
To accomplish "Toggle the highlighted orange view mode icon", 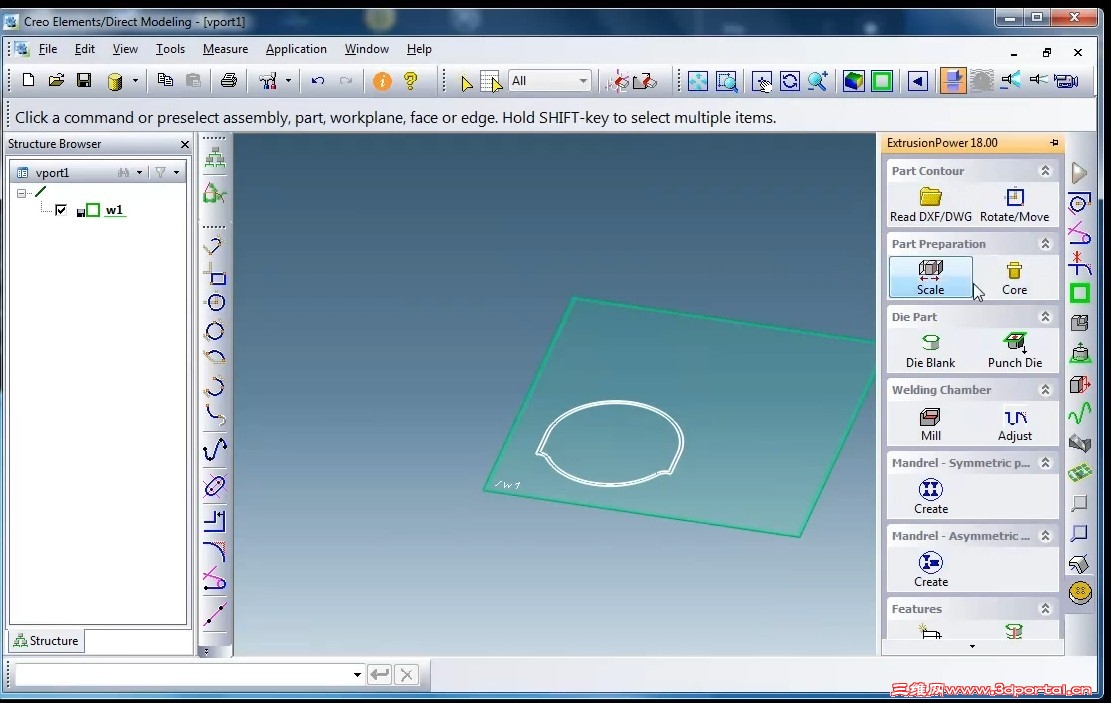I will pos(952,81).
